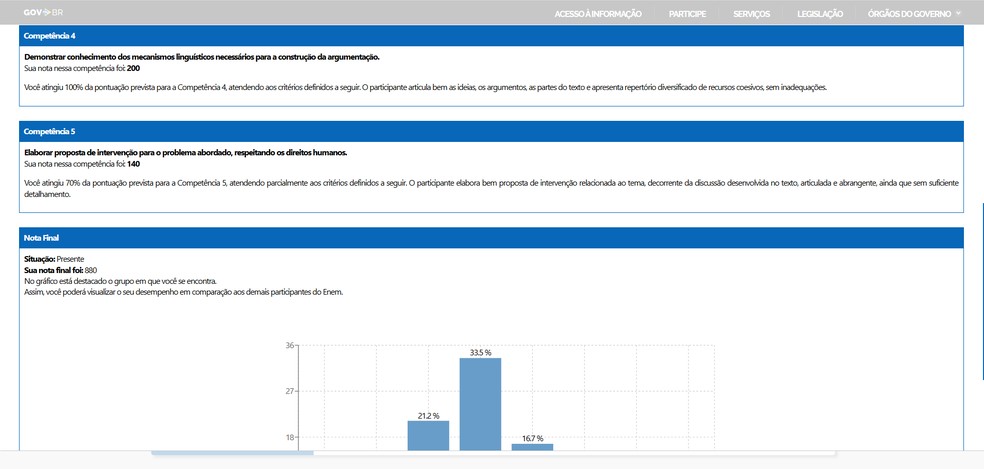This screenshot has height=469, width=984.
Task: Click the Competência 5 header bar
Action: pyautogui.click(x=491, y=131)
